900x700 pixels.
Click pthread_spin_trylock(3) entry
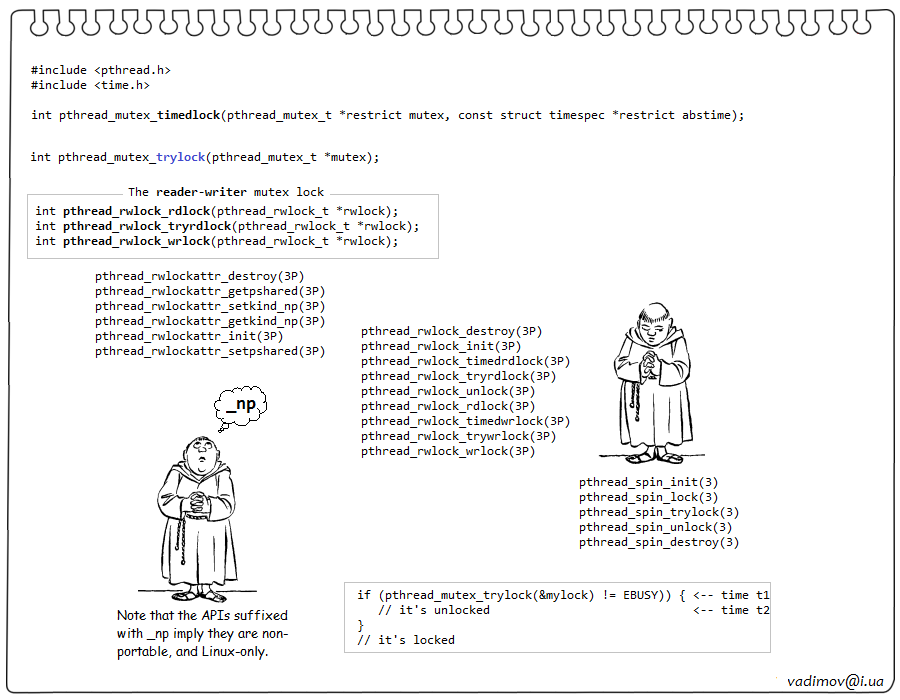pyautogui.click(x=659, y=512)
